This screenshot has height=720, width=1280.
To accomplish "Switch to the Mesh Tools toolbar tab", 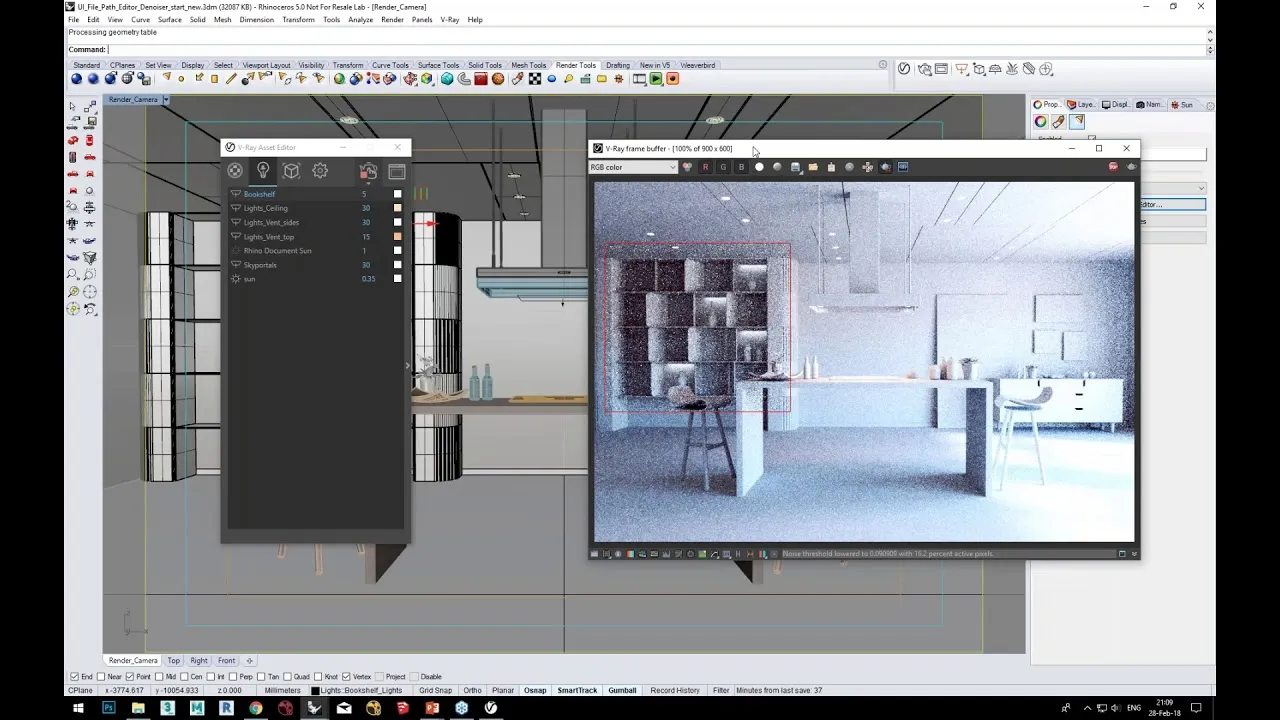I will [529, 65].
